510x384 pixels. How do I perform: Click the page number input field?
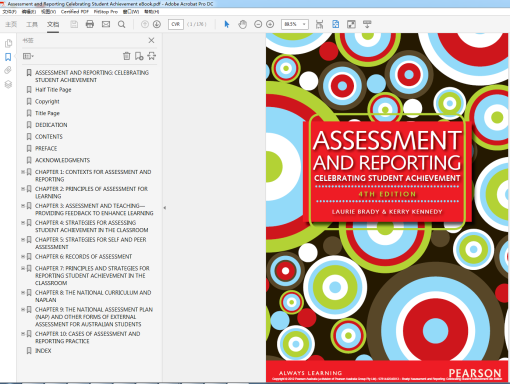pos(176,24)
